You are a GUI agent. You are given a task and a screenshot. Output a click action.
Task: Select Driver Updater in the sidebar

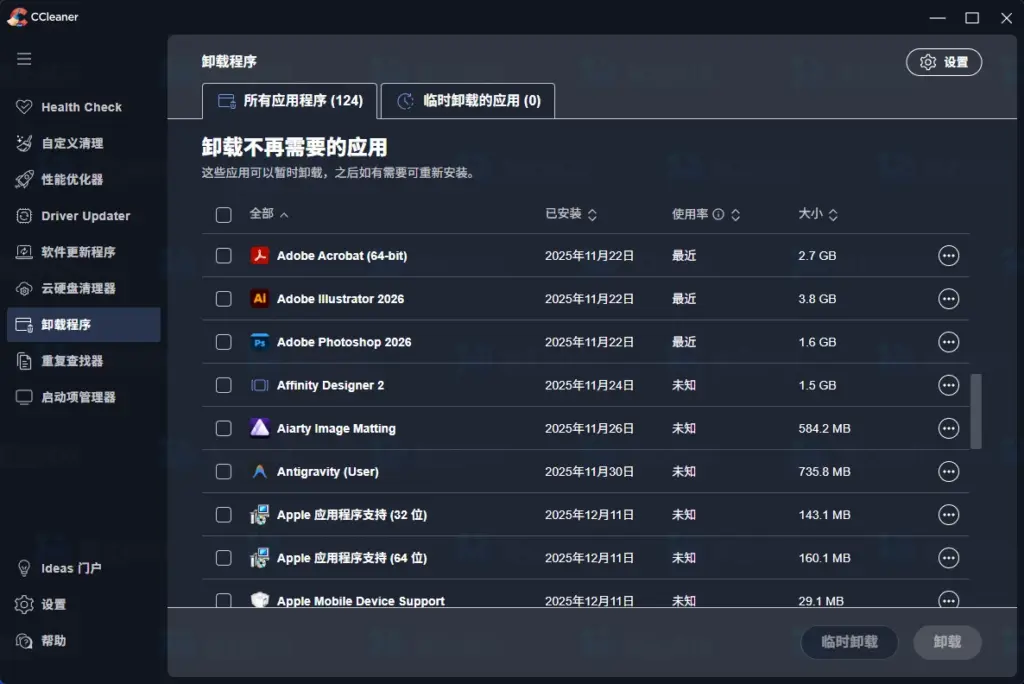[x=86, y=216]
